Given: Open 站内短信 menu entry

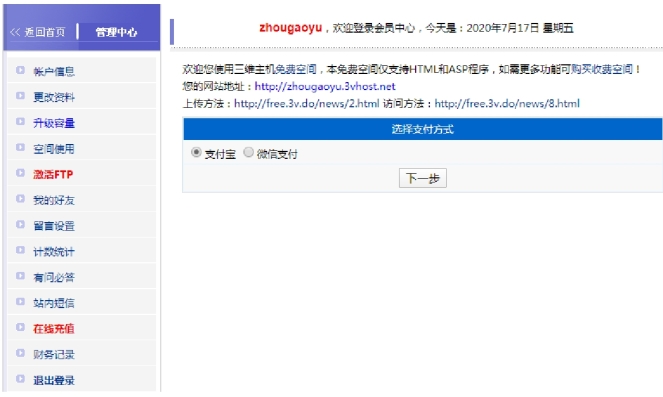Looking at the screenshot, I should (x=54, y=303).
